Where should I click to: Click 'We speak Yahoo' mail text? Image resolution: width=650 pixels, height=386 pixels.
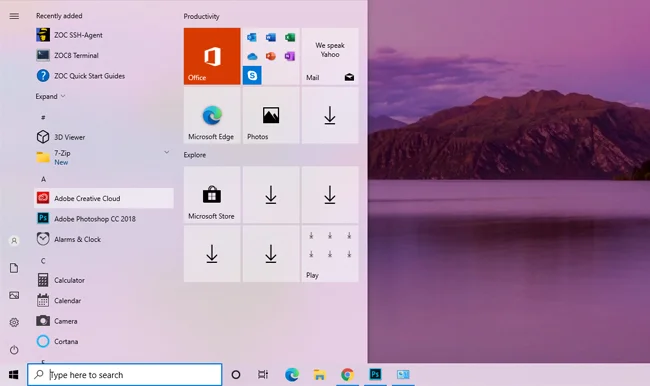click(x=330, y=50)
